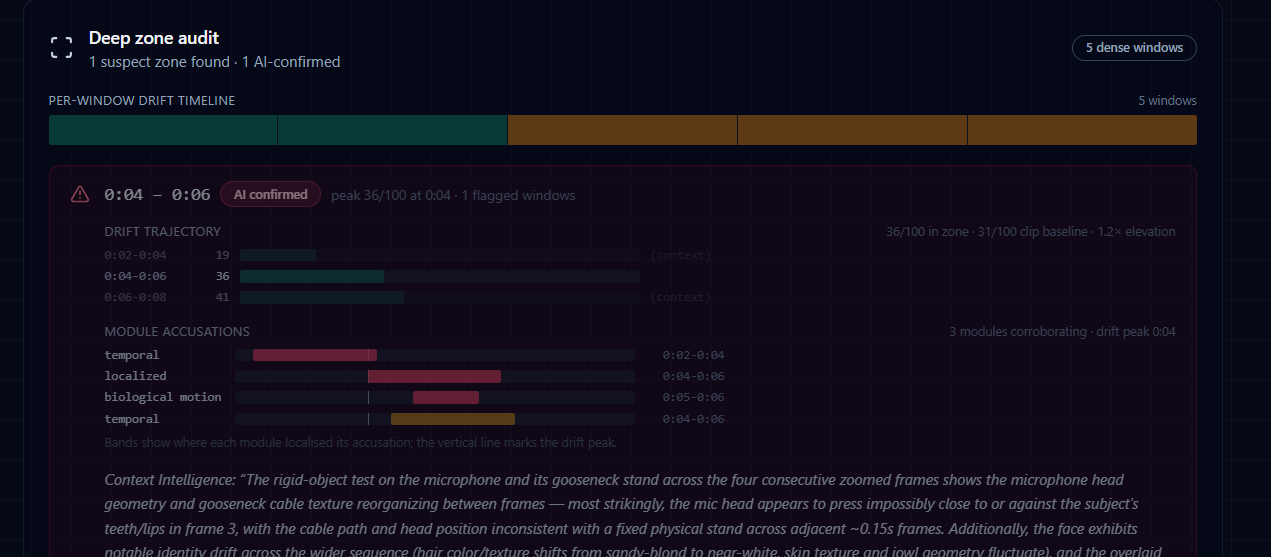The width and height of the screenshot is (1271, 557).
Task: Click the 'Deep zone audit' heading
Action: [x=154, y=38]
